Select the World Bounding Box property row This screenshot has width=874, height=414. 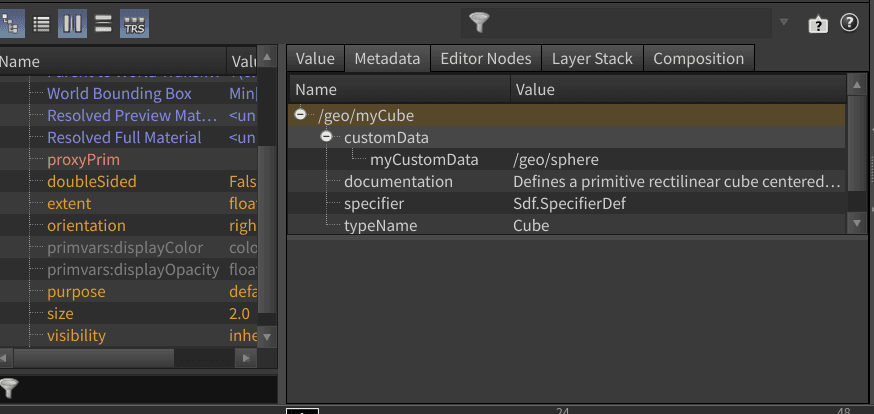pyautogui.click(x=119, y=94)
